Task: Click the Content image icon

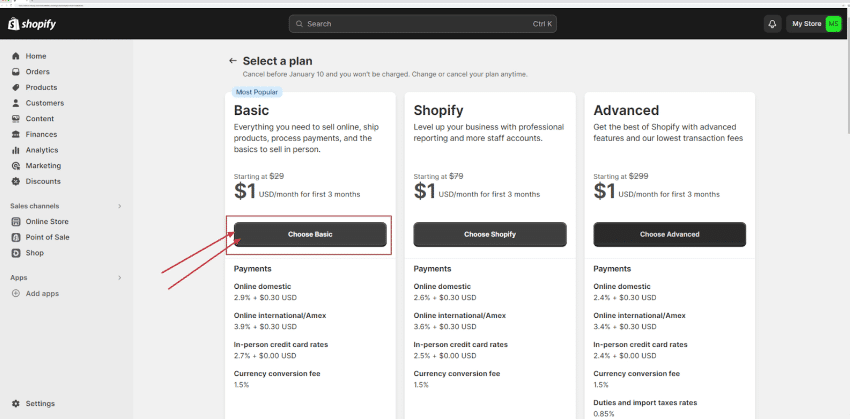Action: 16,119
